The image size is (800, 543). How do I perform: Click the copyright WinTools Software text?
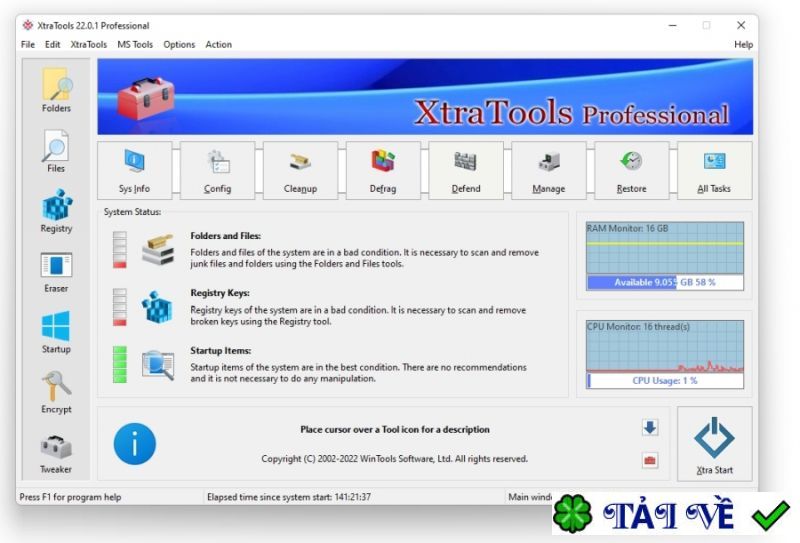[x=394, y=459]
